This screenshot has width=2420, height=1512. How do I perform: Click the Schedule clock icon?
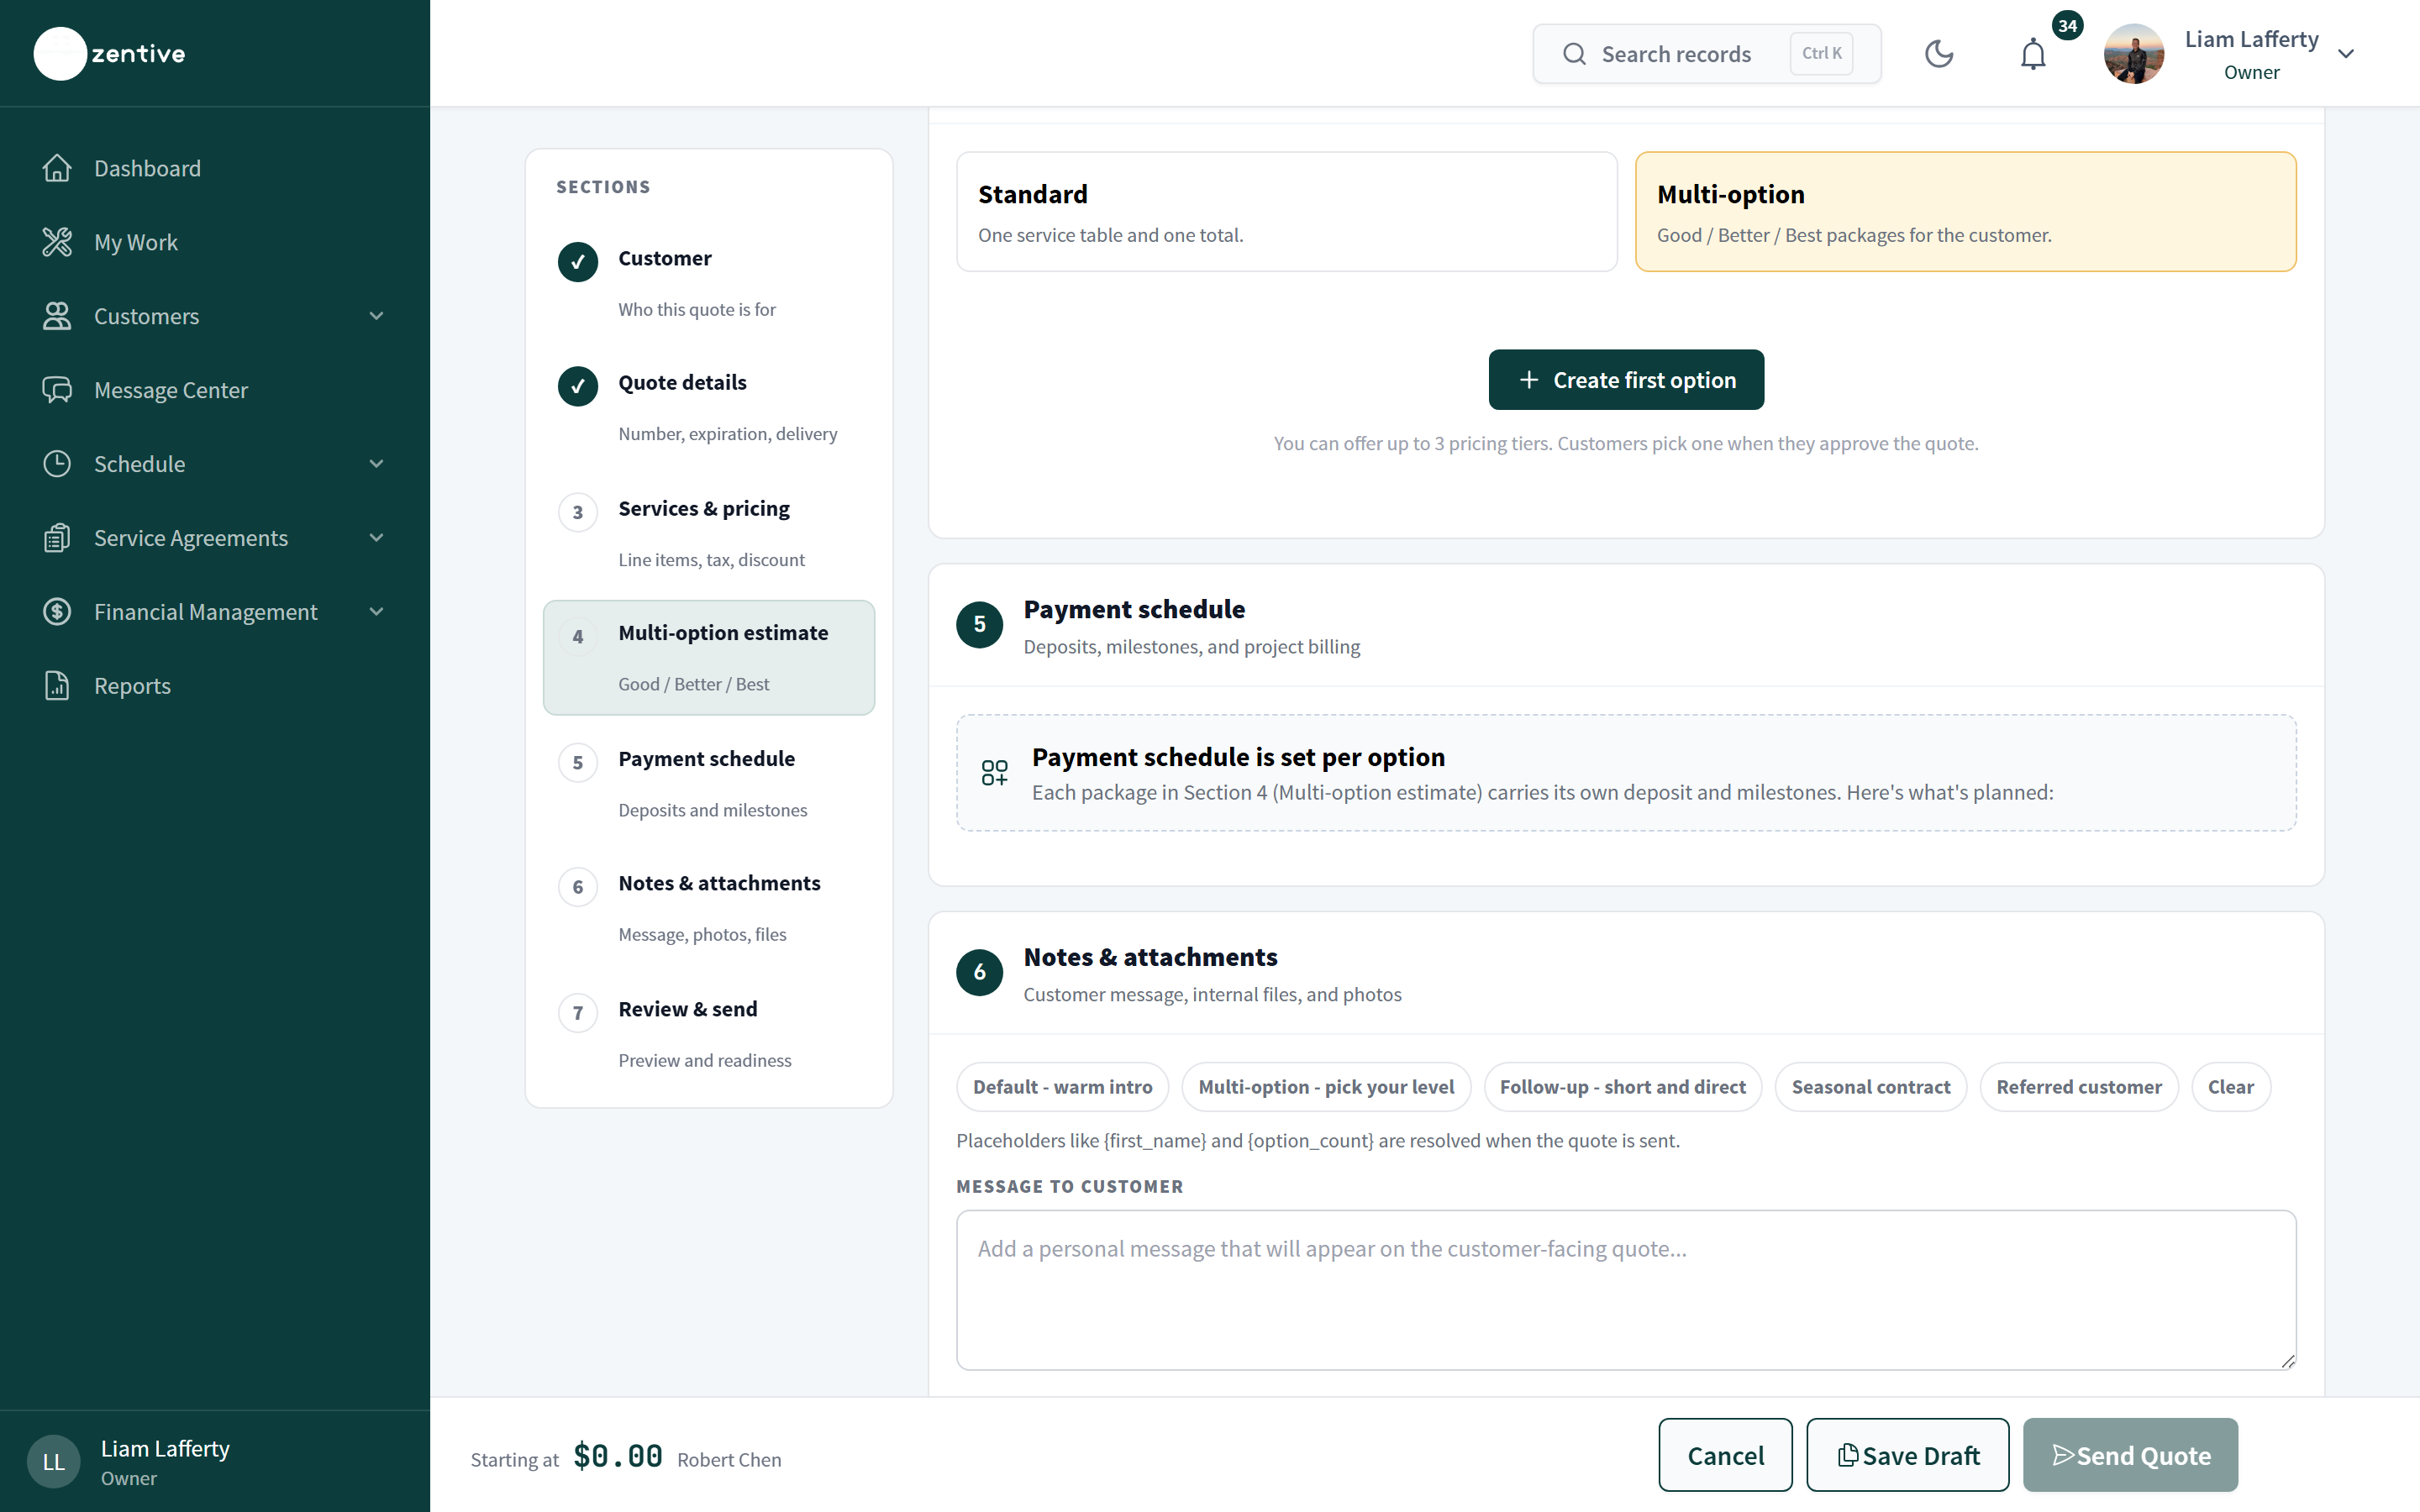[57, 464]
